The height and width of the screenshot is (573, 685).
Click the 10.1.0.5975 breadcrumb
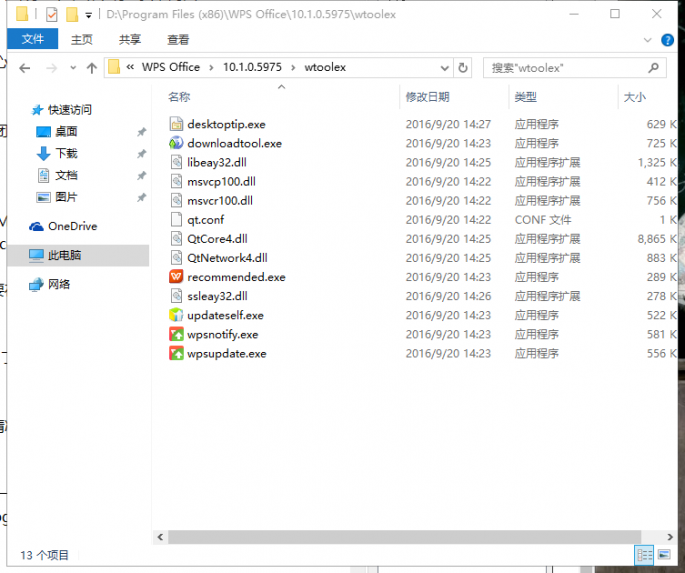click(x=252, y=67)
